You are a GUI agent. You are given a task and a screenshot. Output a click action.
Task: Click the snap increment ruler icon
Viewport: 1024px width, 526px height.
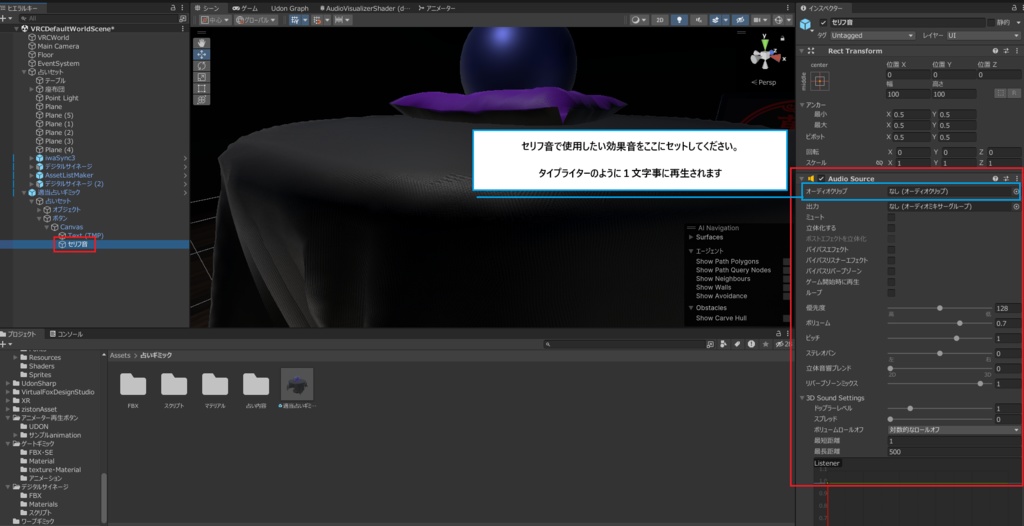click(x=342, y=20)
